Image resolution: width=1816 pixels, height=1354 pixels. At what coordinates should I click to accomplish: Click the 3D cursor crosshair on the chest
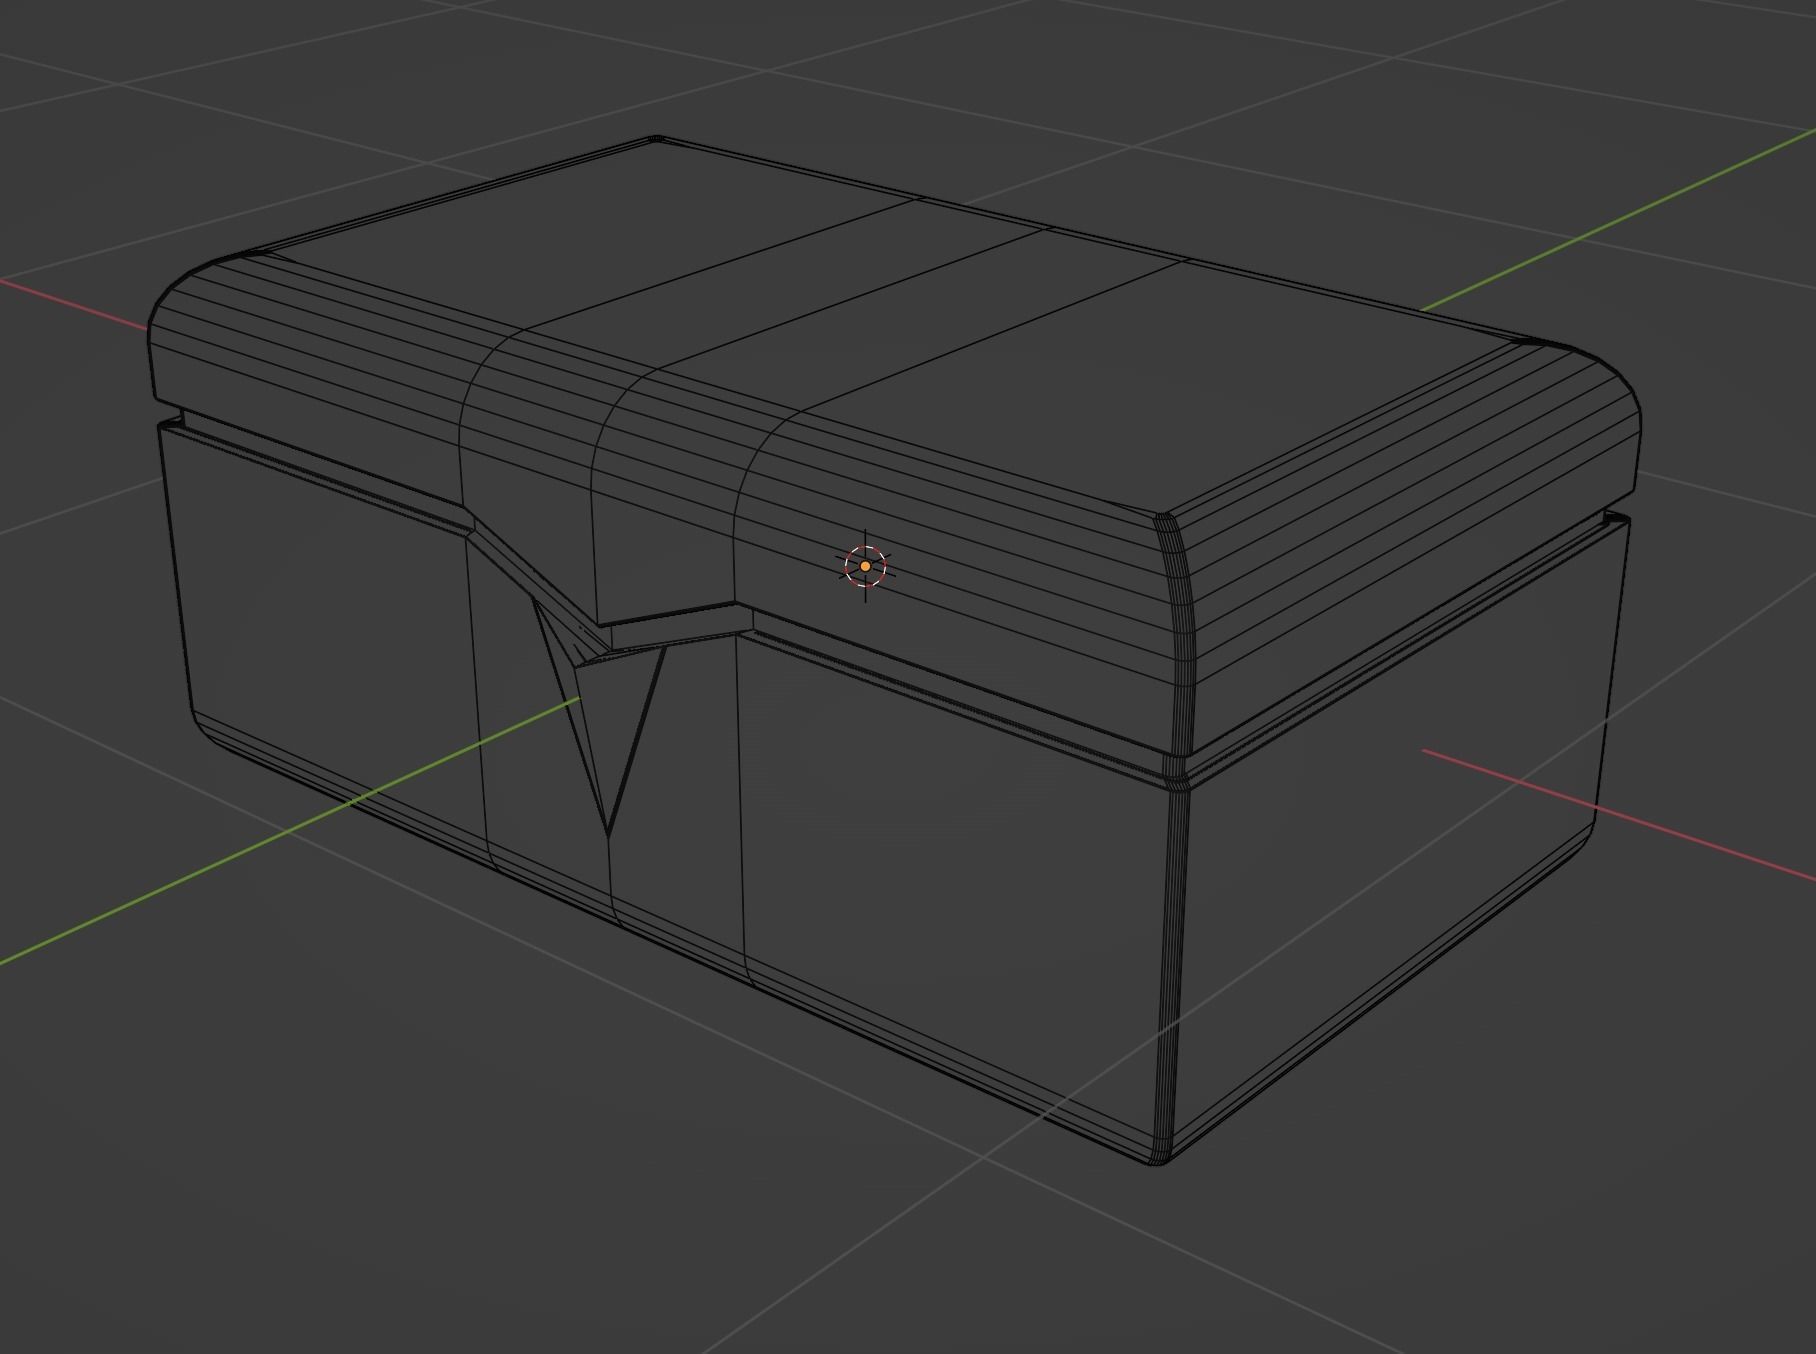pyautogui.click(x=865, y=566)
